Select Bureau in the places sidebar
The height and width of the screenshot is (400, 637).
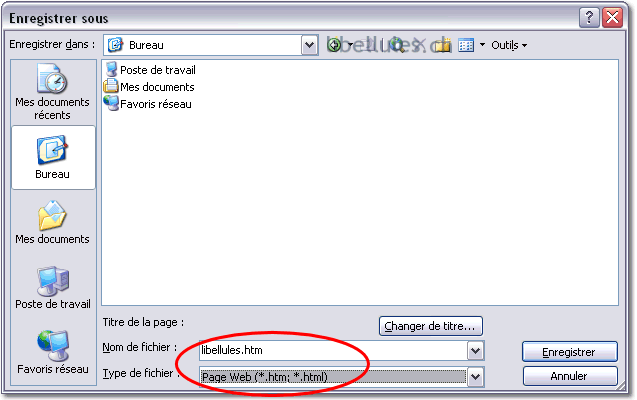point(53,158)
